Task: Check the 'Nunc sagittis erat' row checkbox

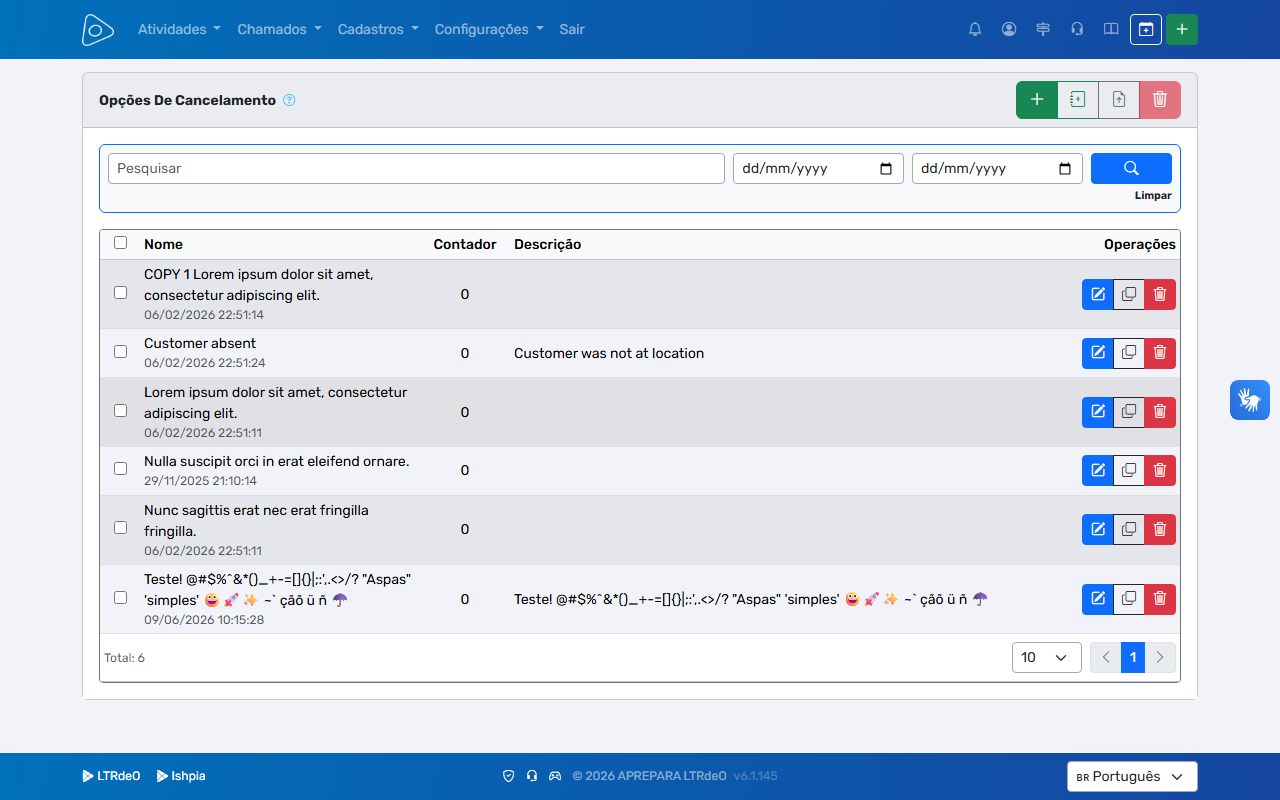Action: coord(121,528)
